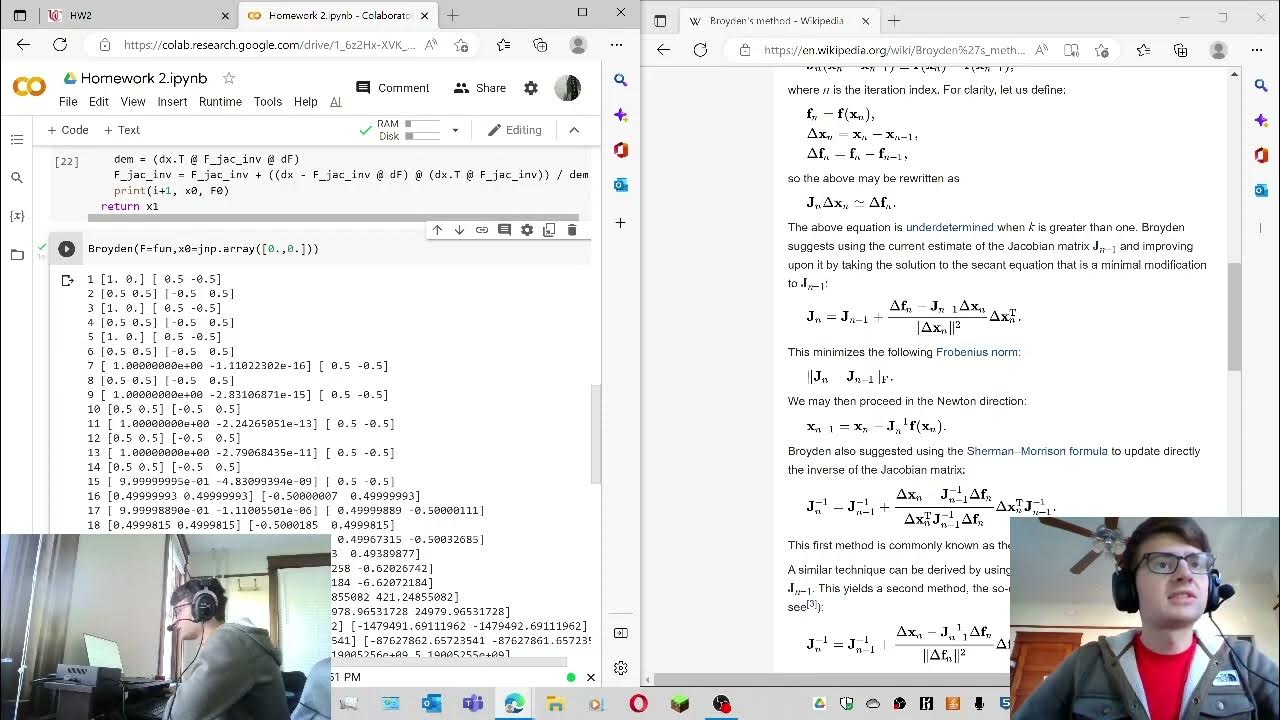Follow the Frobenius norm link
This screenshot has height=720, width=1280.
[977, 352]
